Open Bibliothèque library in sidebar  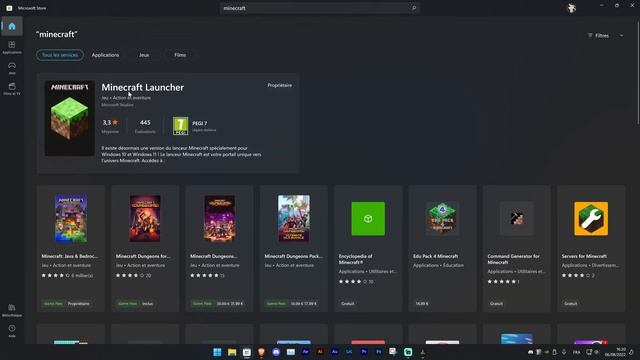[x=12, y=310]
